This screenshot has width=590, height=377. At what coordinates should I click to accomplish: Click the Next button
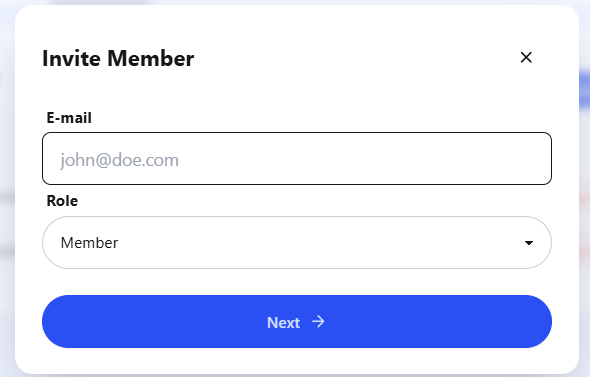[x=297, y=321]
